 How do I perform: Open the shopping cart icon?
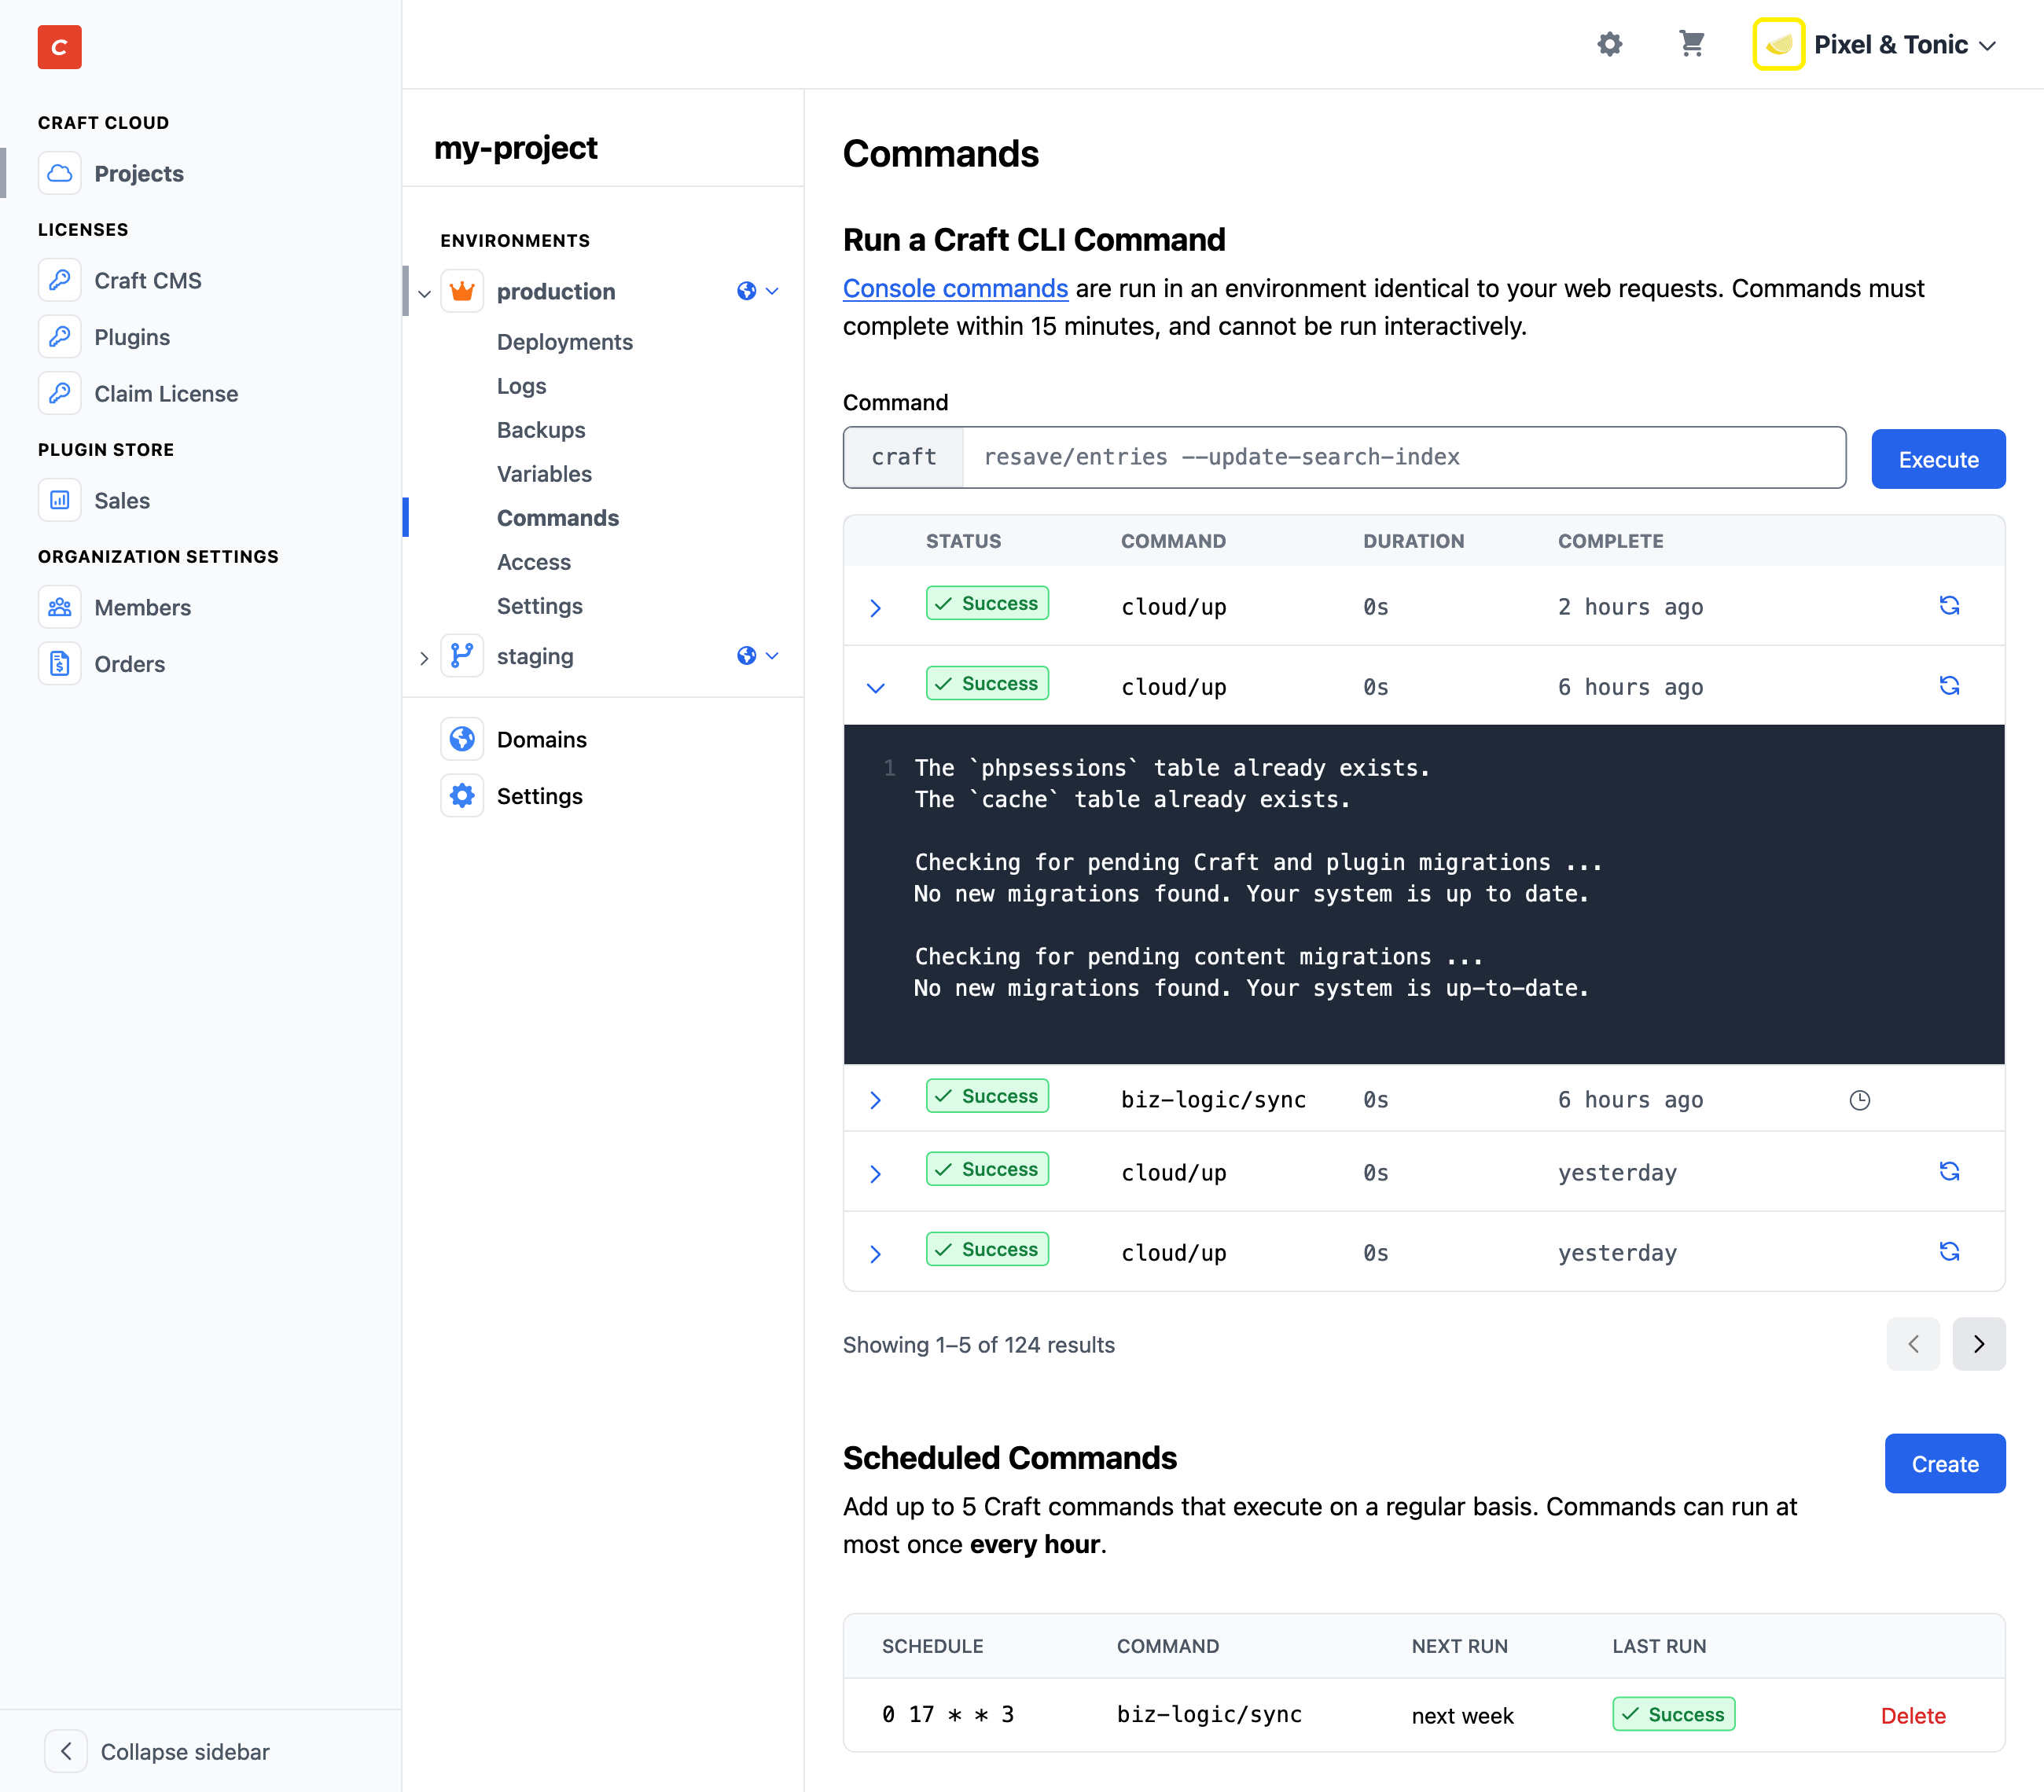1691,44
